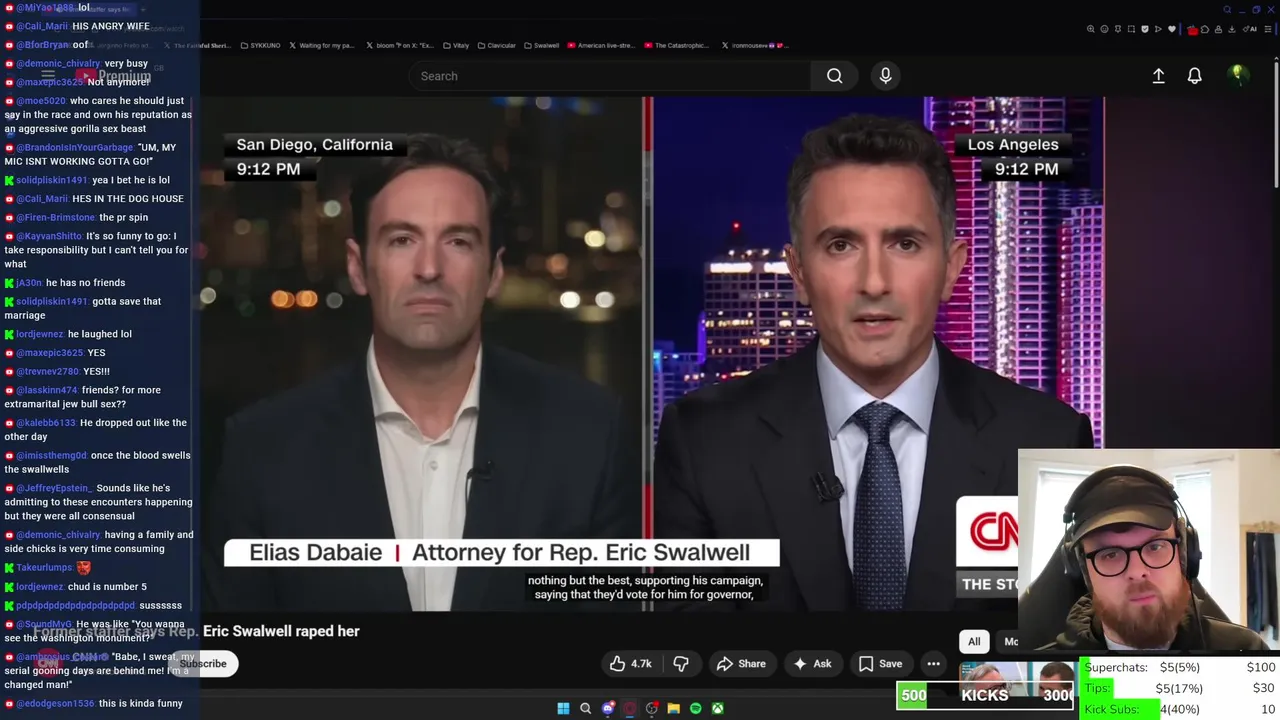Subscribe to the CNN channel
The image size is (1280, 720).
pyautogui.click(x=203, y=663)
